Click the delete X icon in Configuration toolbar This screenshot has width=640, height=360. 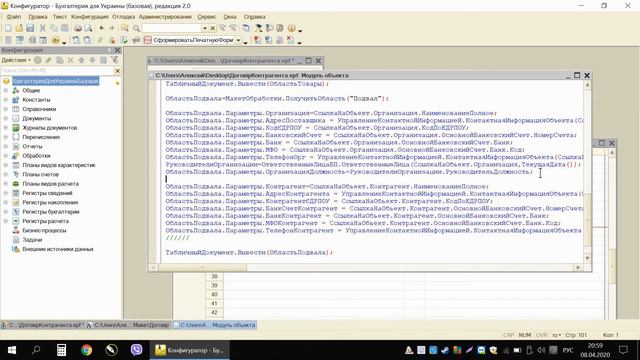71,60
